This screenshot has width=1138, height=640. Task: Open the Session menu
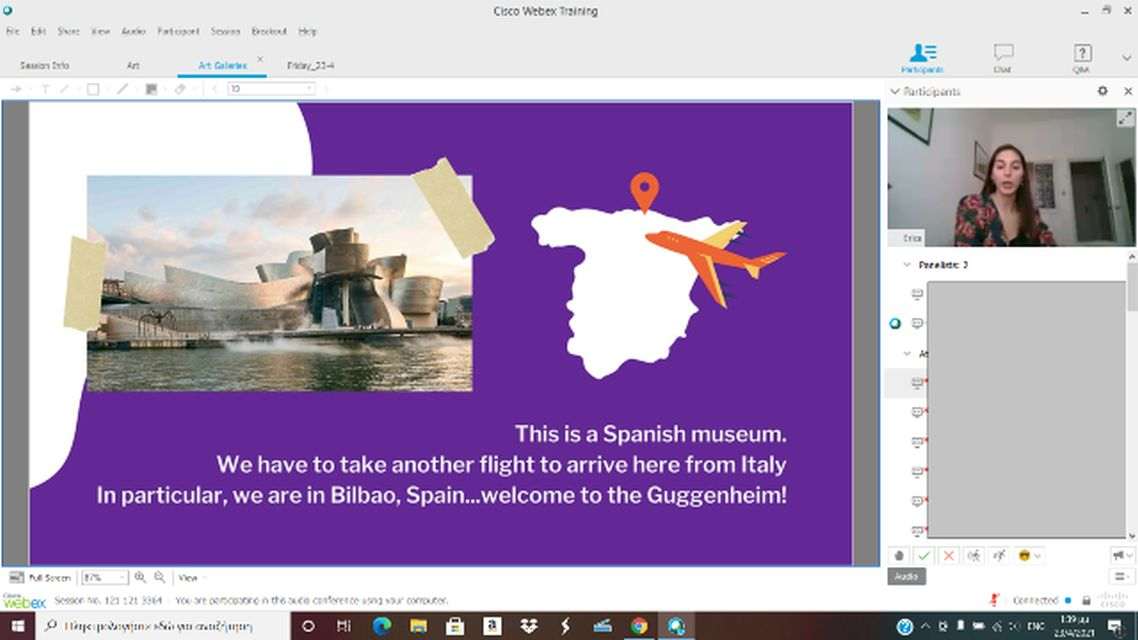click(x=225, y=31)
